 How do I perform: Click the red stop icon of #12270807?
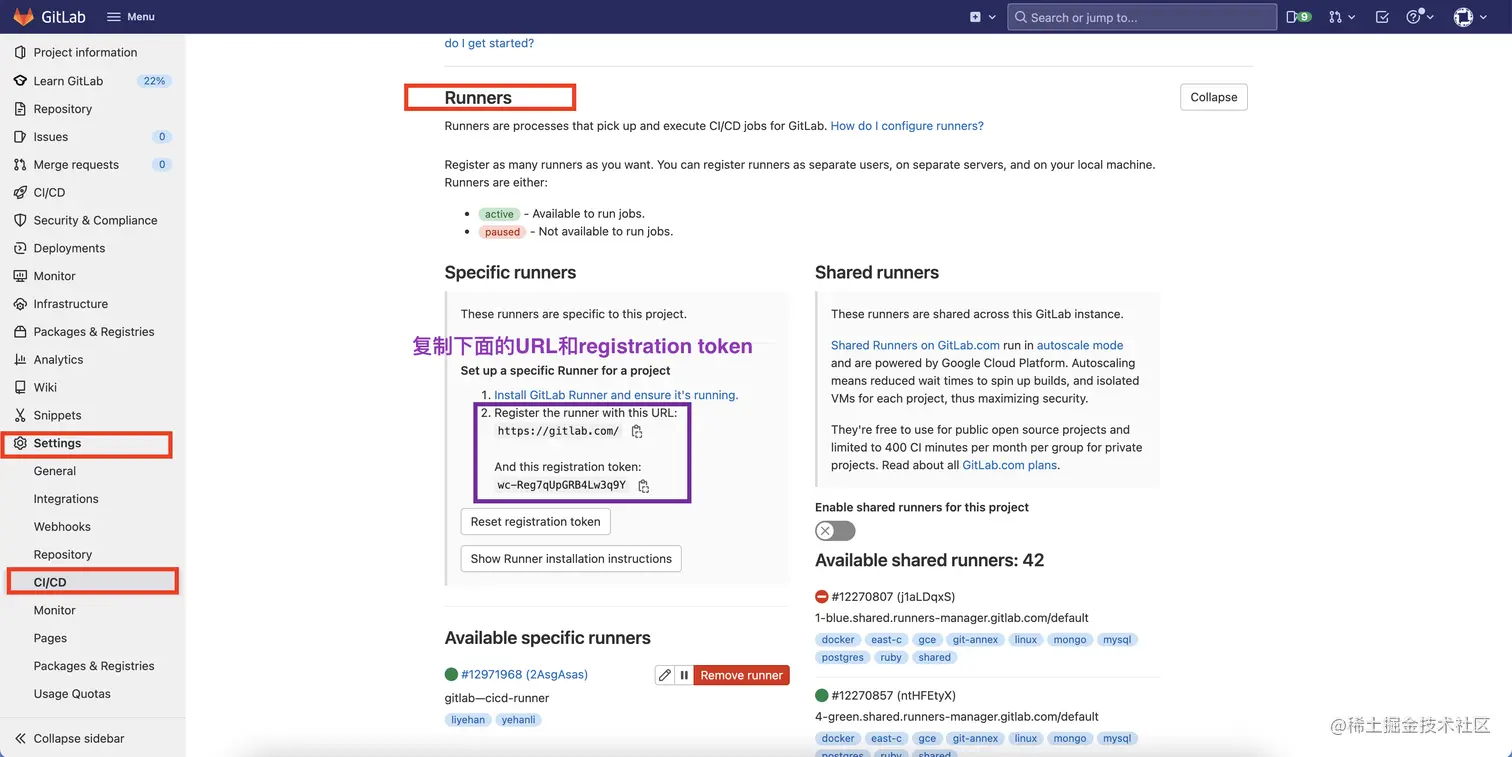tap(822, 597)
